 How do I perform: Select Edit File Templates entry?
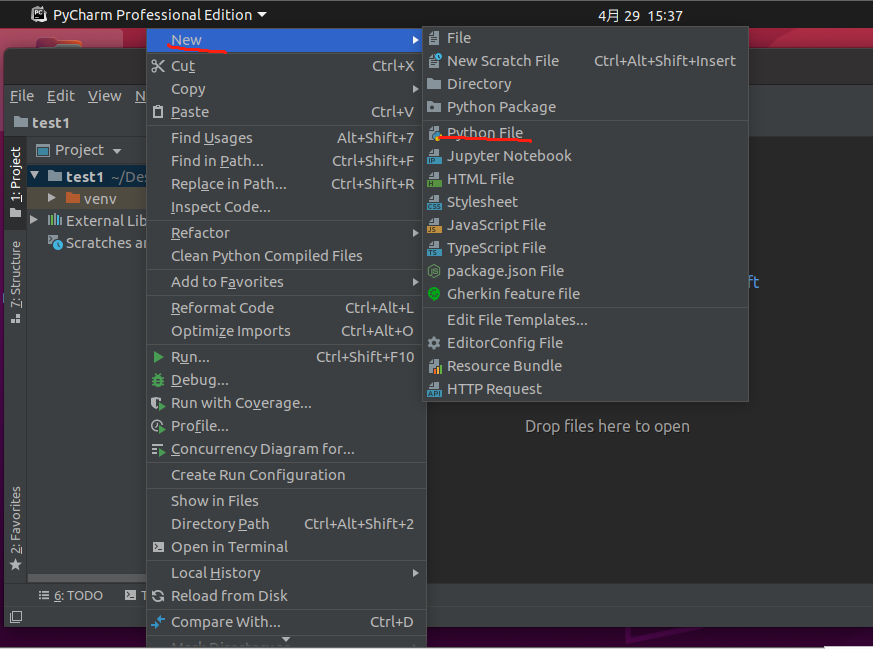pos(585,320)
